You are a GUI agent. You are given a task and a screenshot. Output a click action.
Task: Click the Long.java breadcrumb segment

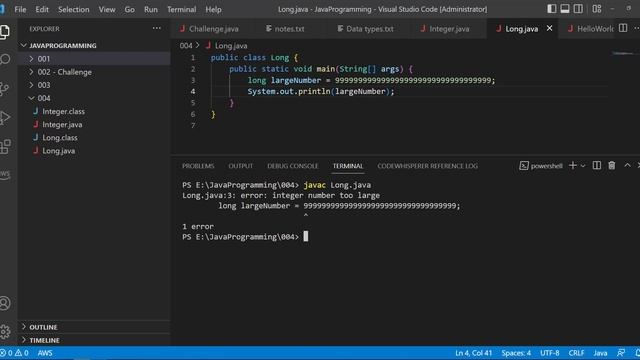point(227,46)
